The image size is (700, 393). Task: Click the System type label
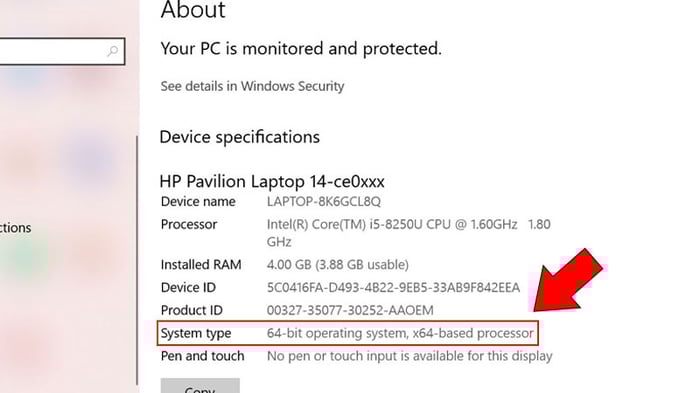click(x=196, y=334)
